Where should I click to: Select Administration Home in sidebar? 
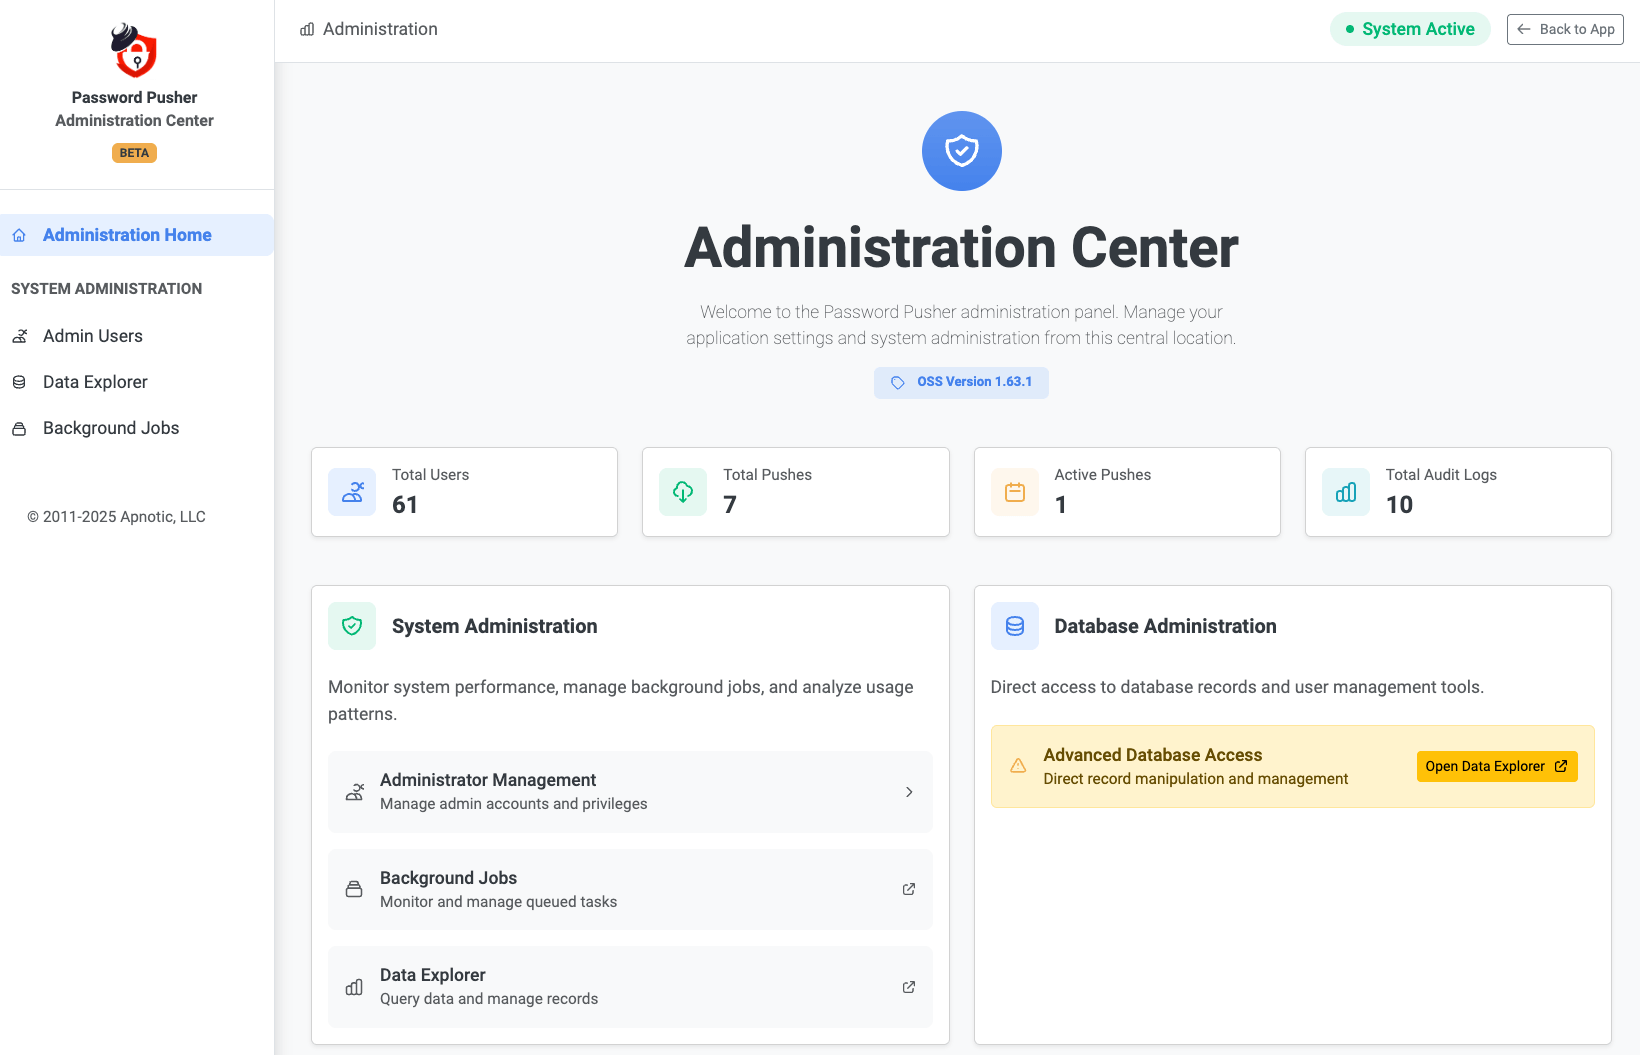(x=127, y=235)
